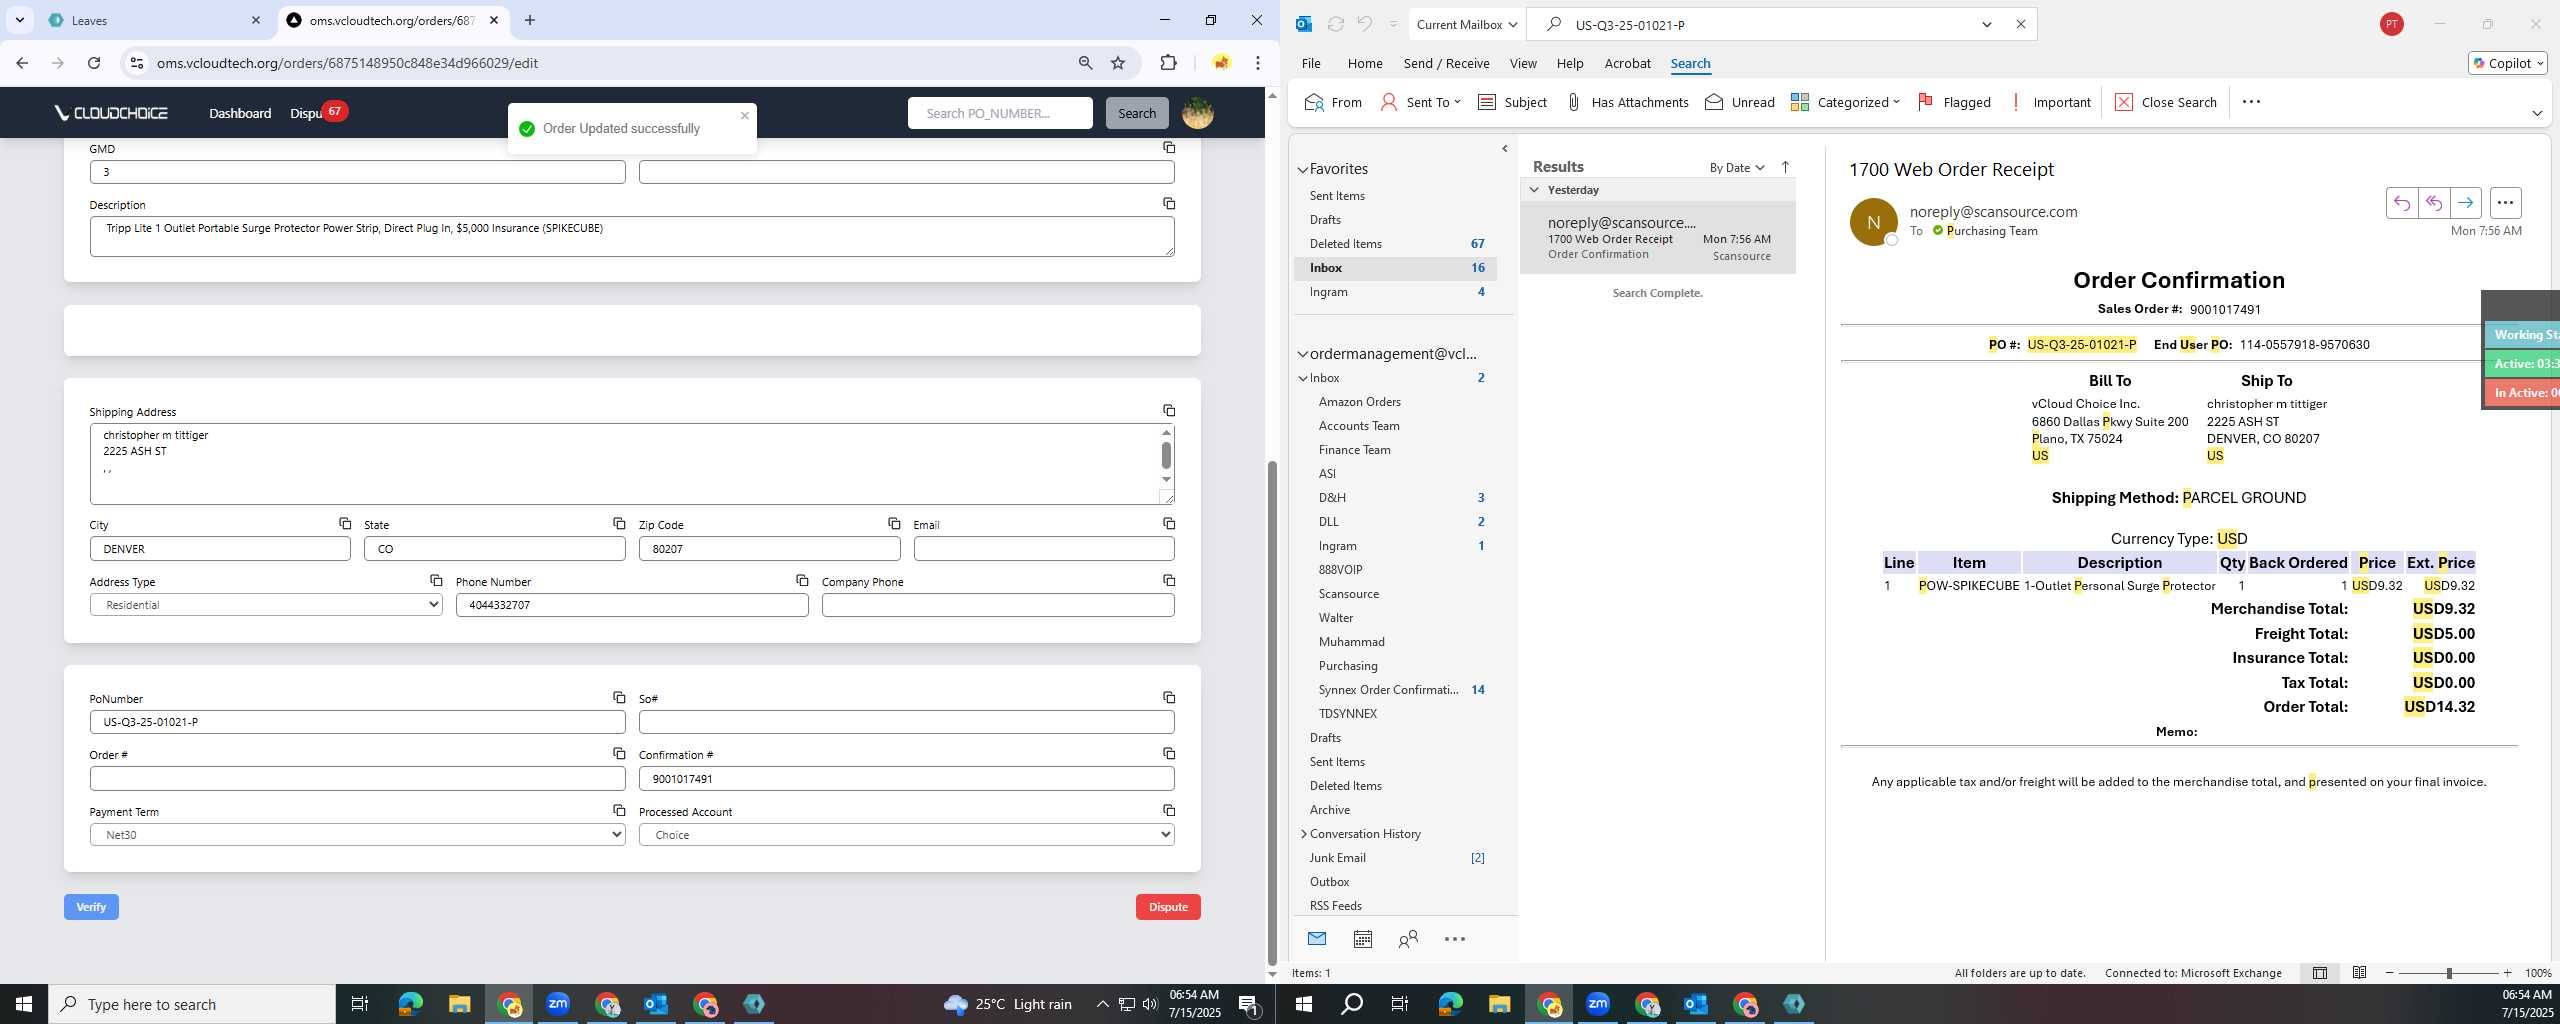The width and height of the screenshot is (2560, 1024).
Task: Click Close Search in Outlook ribbon
Action: pyautogui.click(x=2166, y=102)
